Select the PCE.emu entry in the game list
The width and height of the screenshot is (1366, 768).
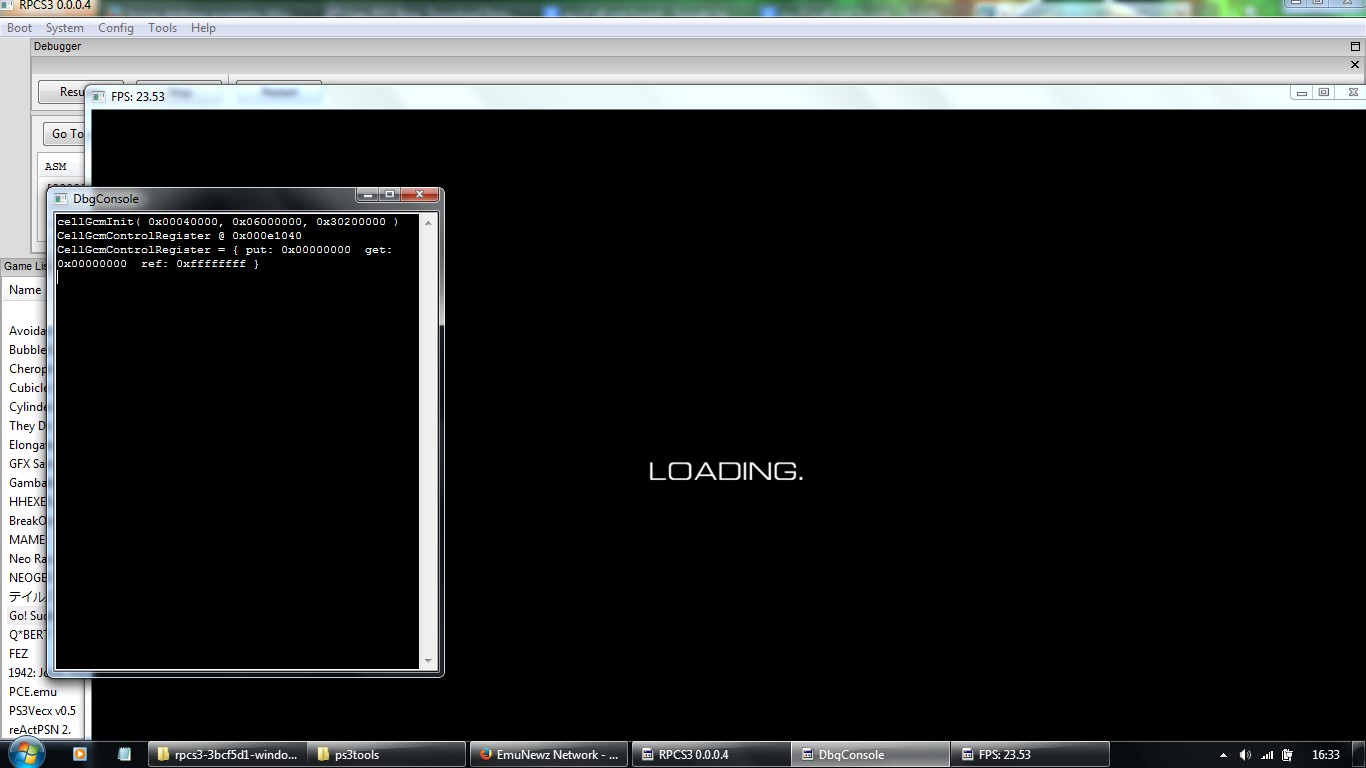[x=33, y=692]
